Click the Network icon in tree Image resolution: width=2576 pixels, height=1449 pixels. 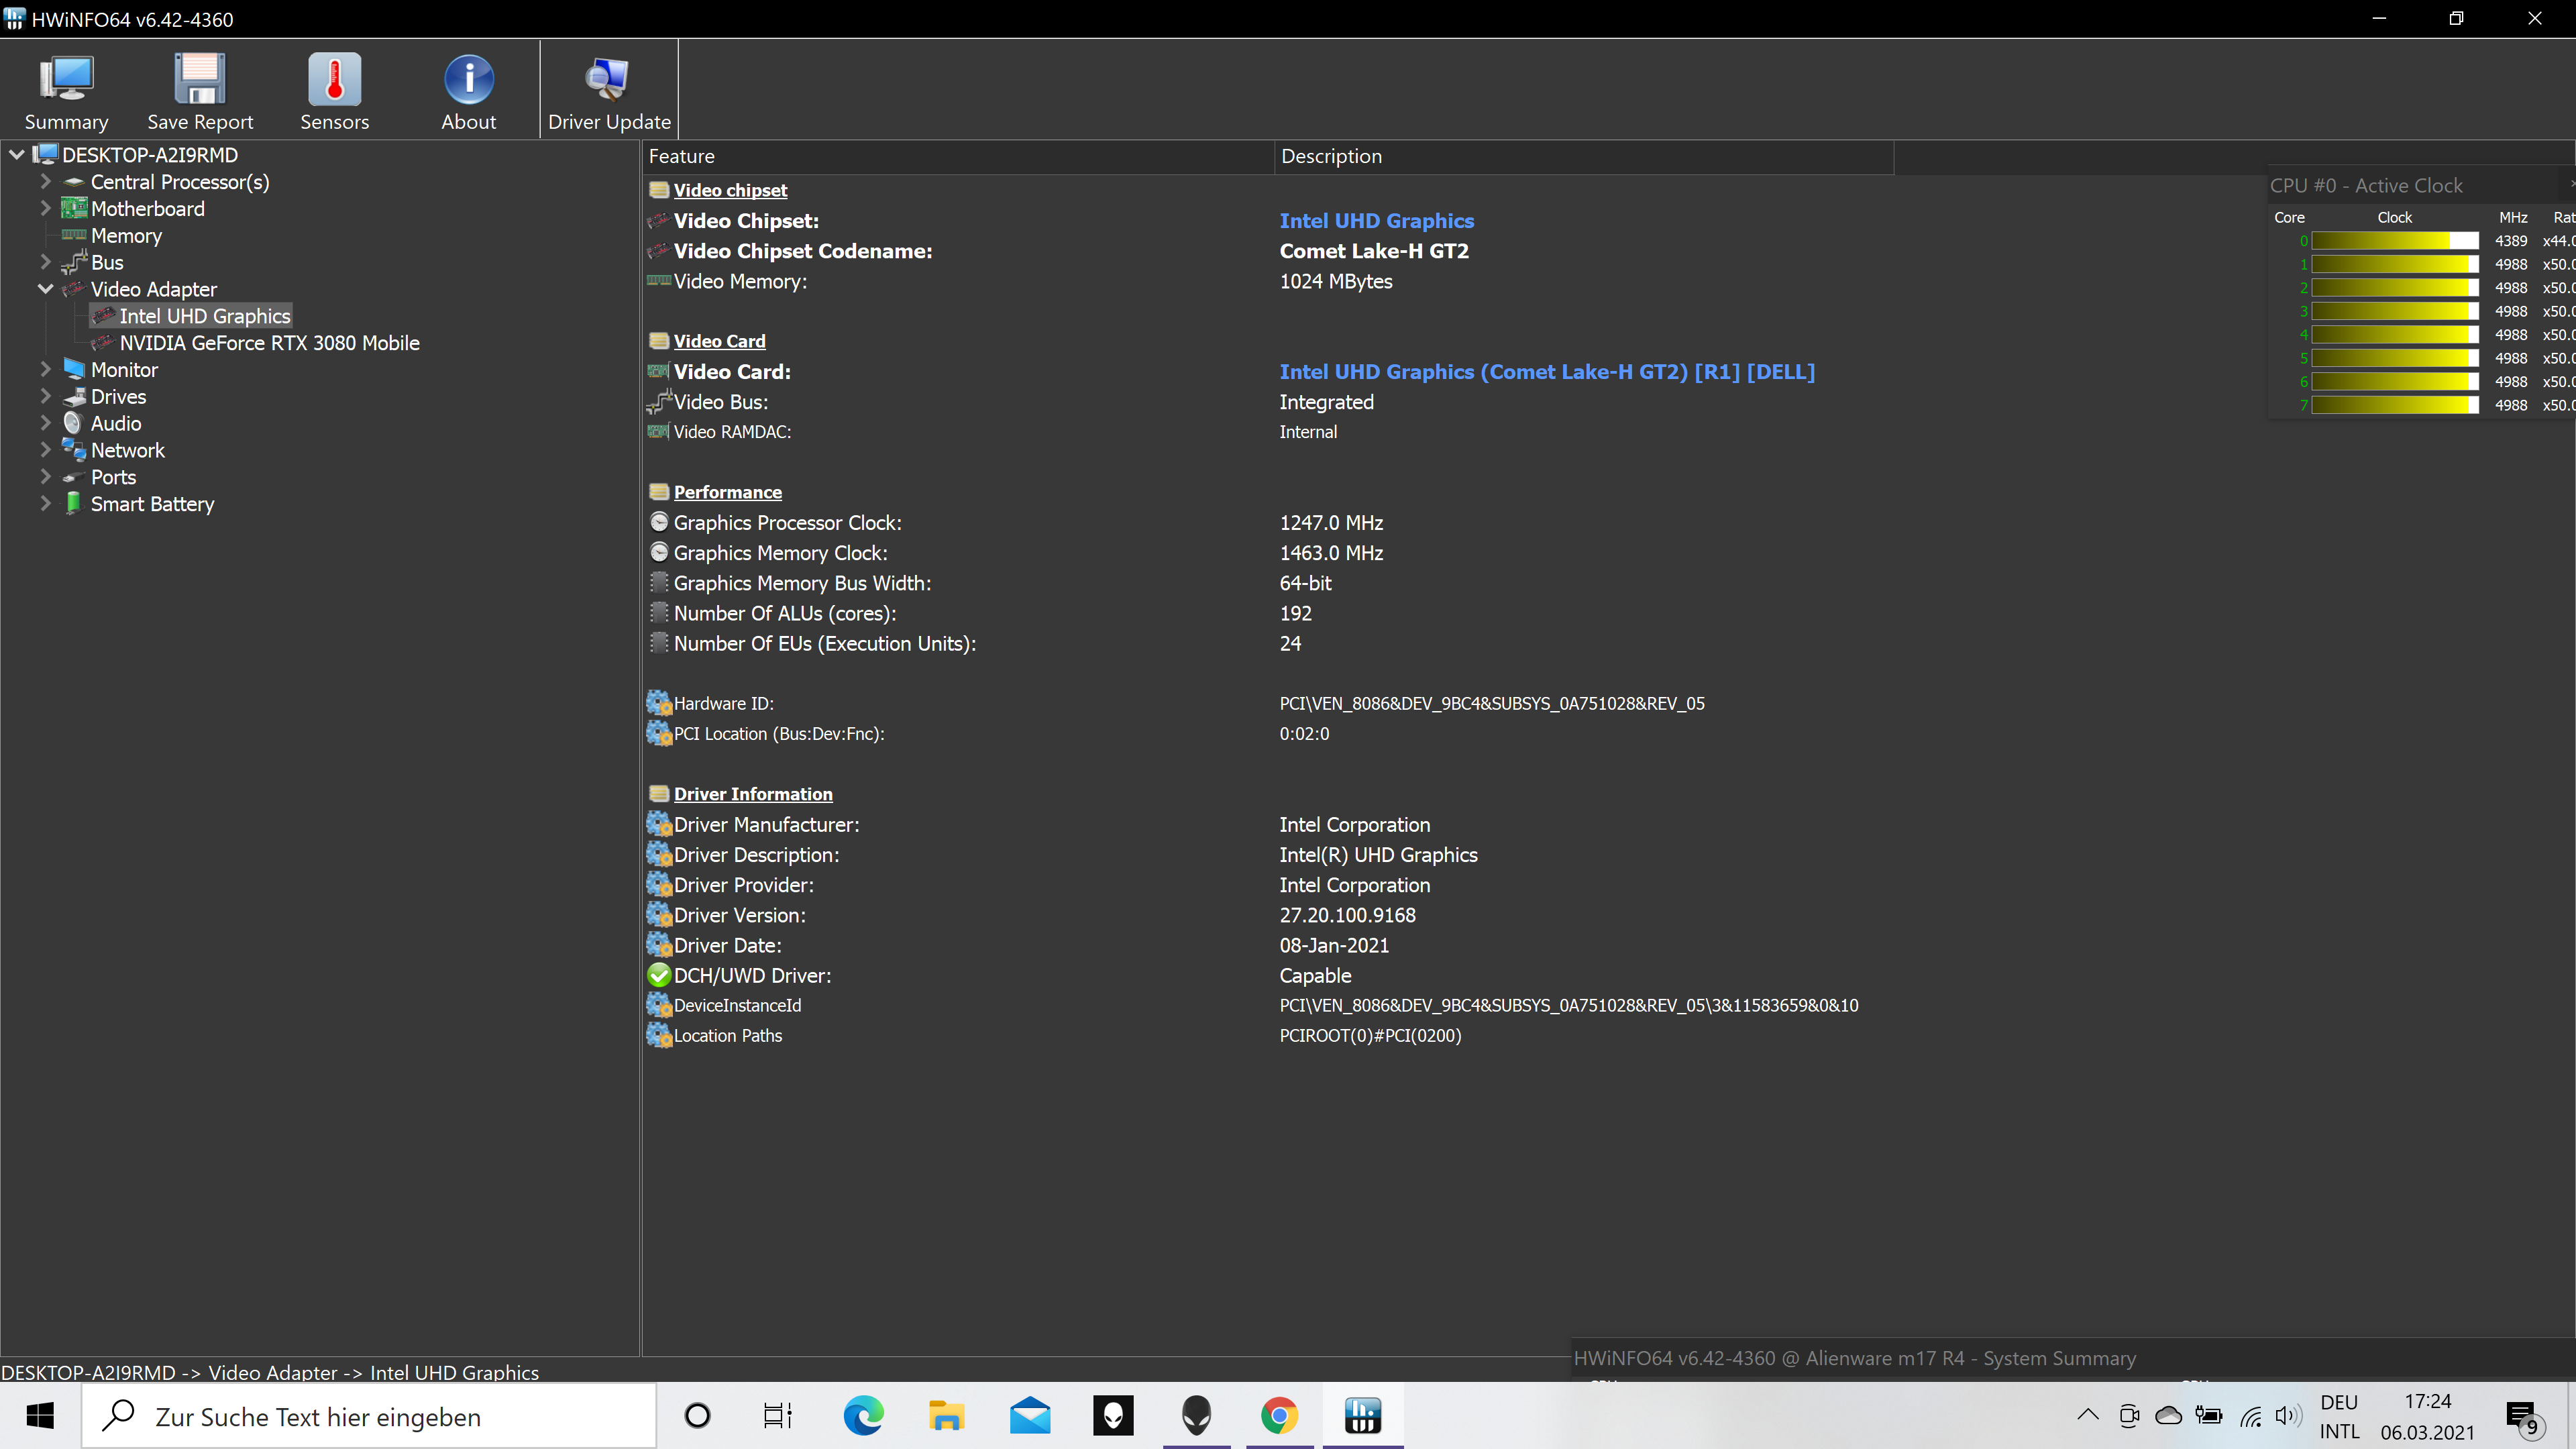click(x=74, y=450)
